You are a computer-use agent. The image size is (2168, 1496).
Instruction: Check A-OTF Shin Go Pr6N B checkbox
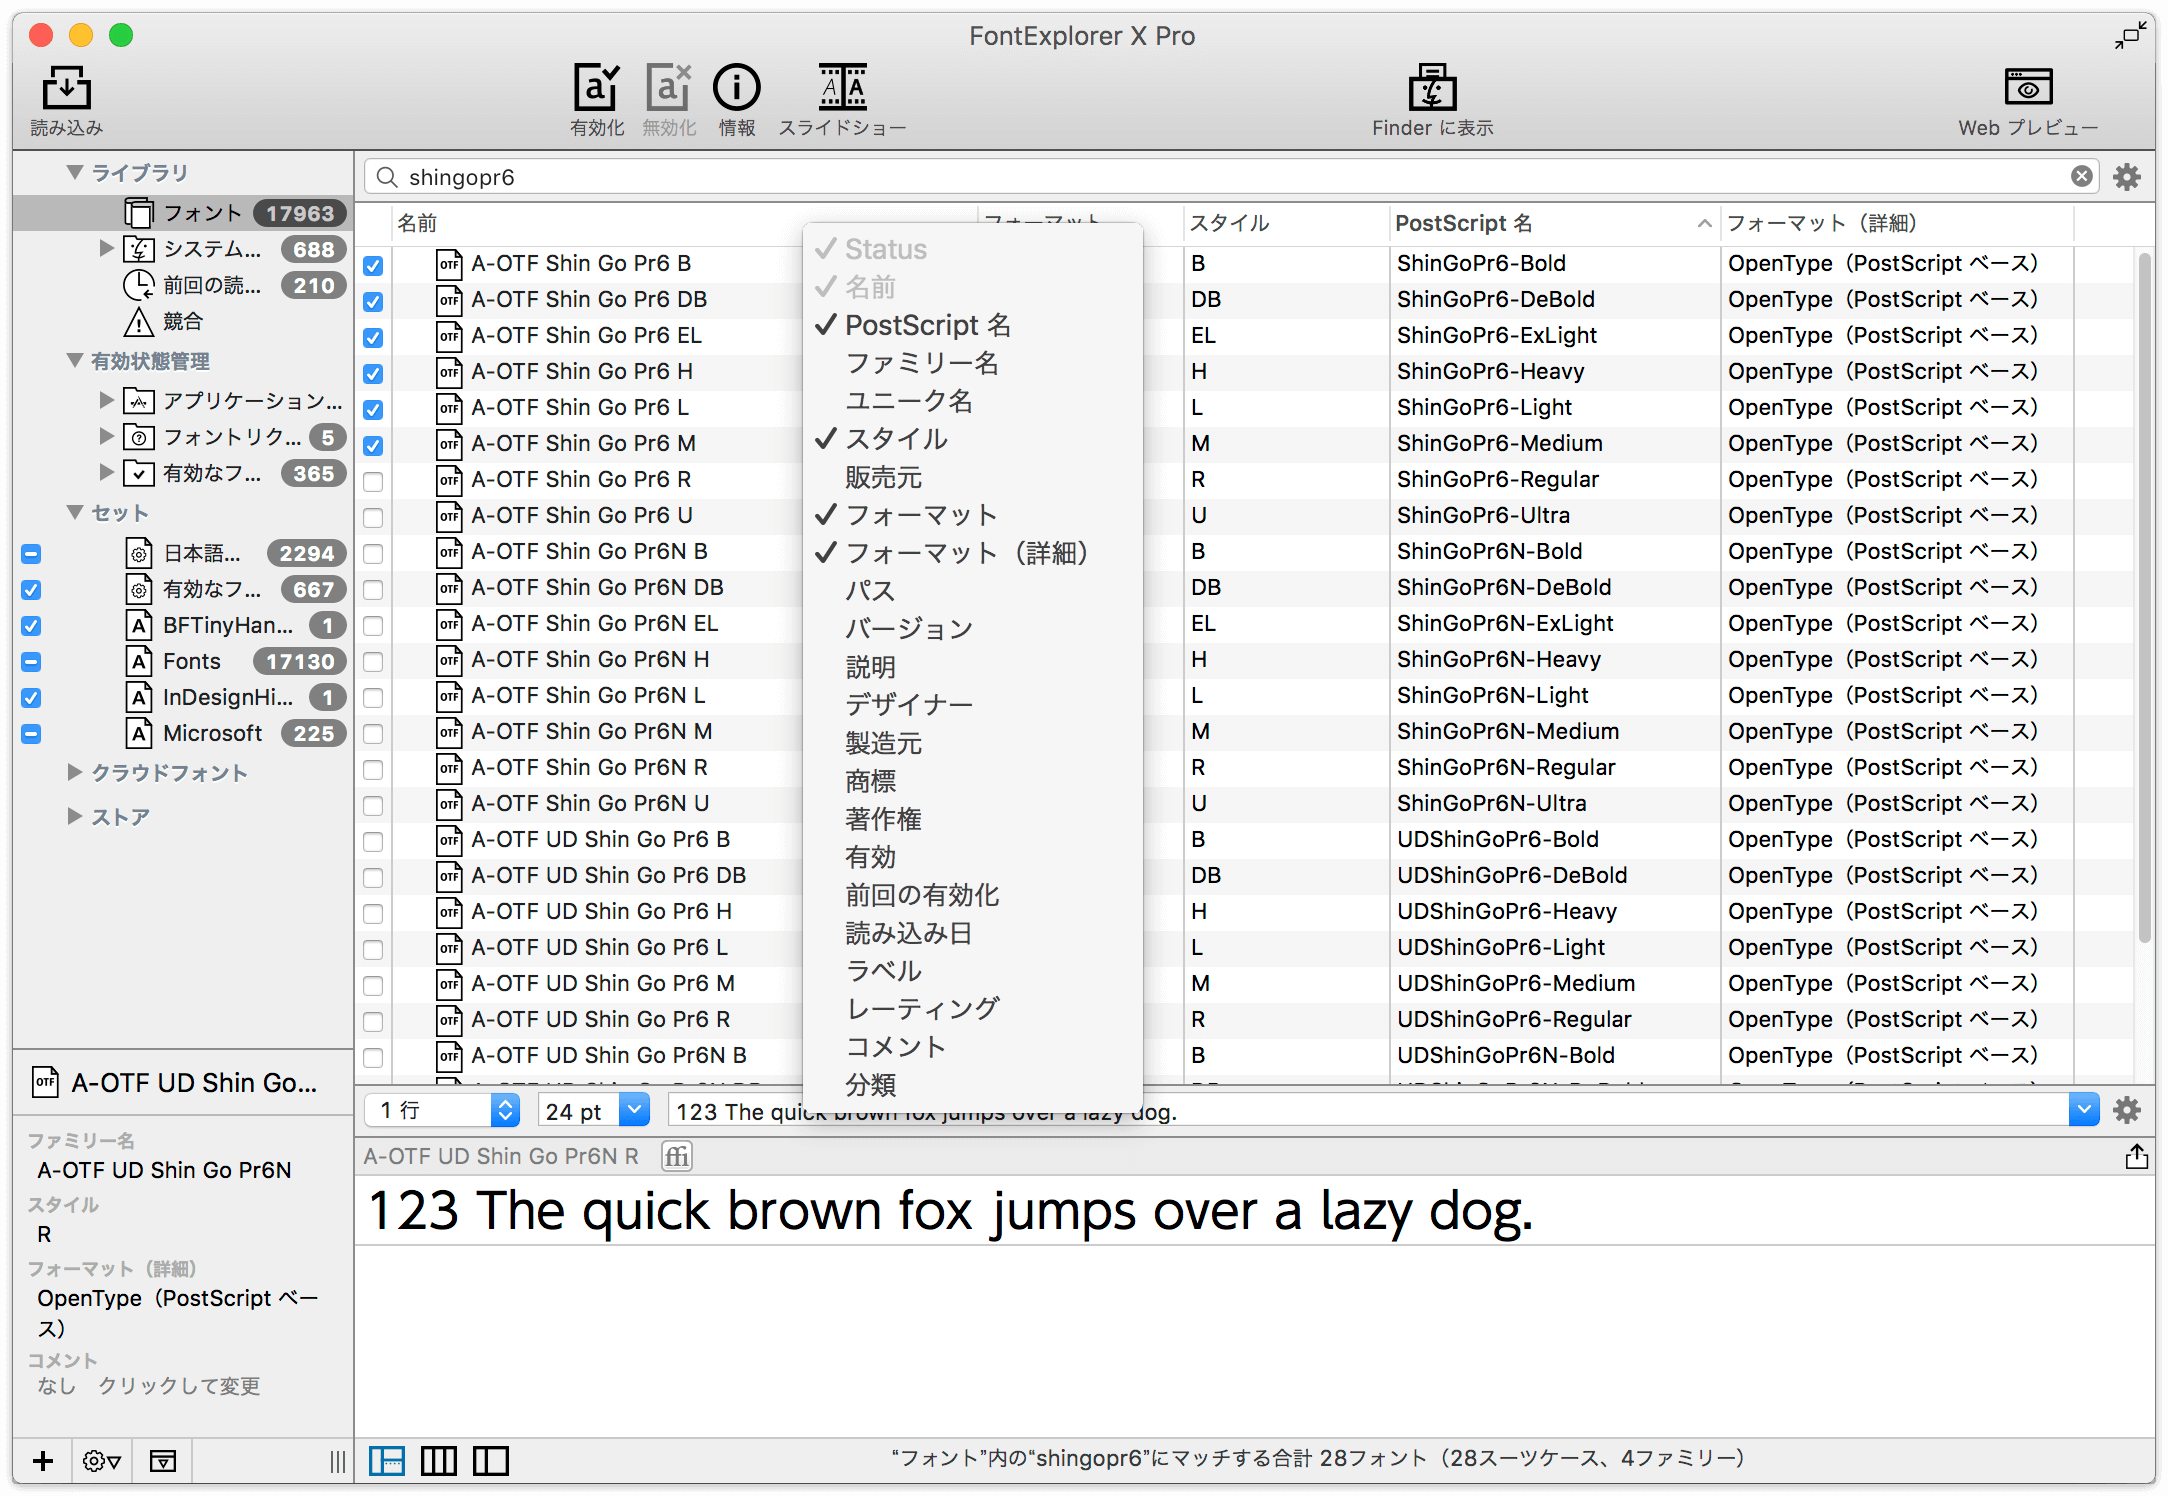pyautogui.click(x=373, y=553)
